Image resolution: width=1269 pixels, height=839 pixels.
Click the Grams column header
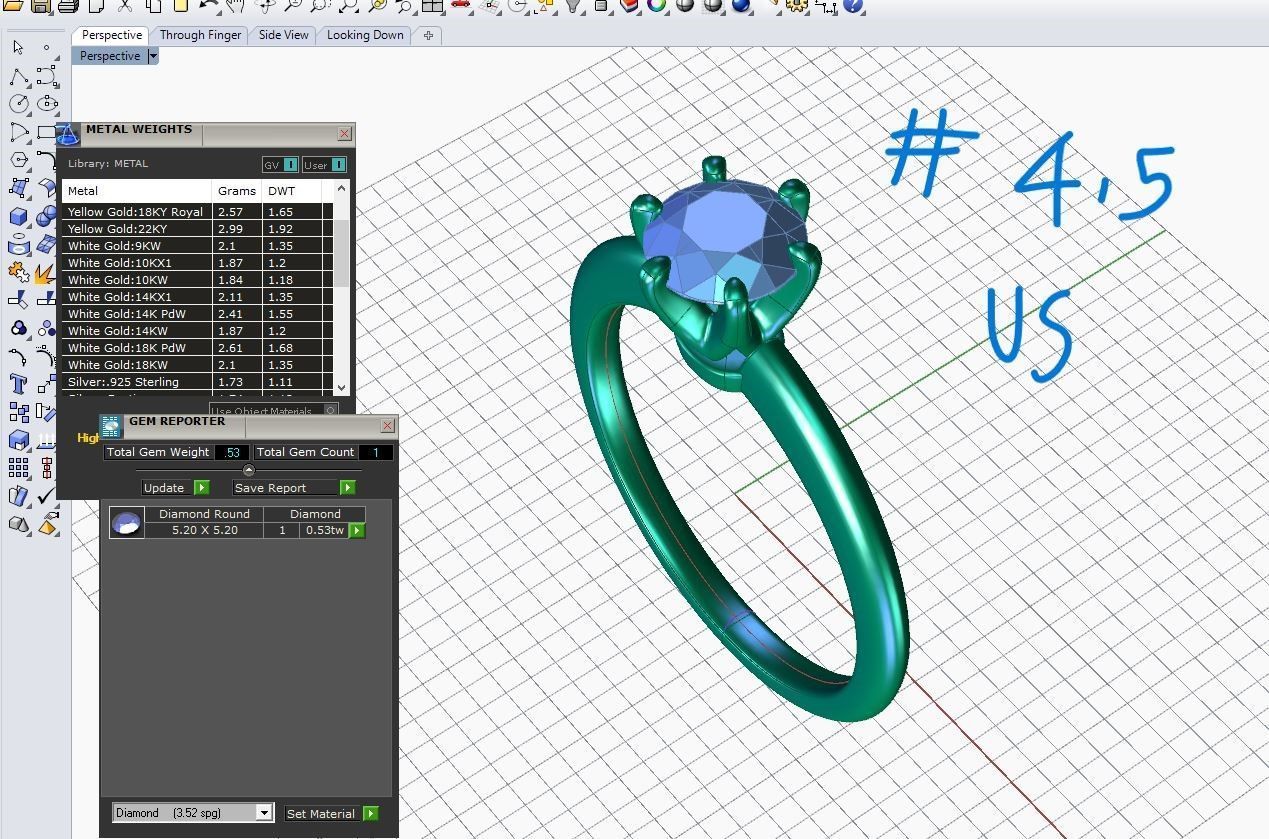[x=237, y=190]
